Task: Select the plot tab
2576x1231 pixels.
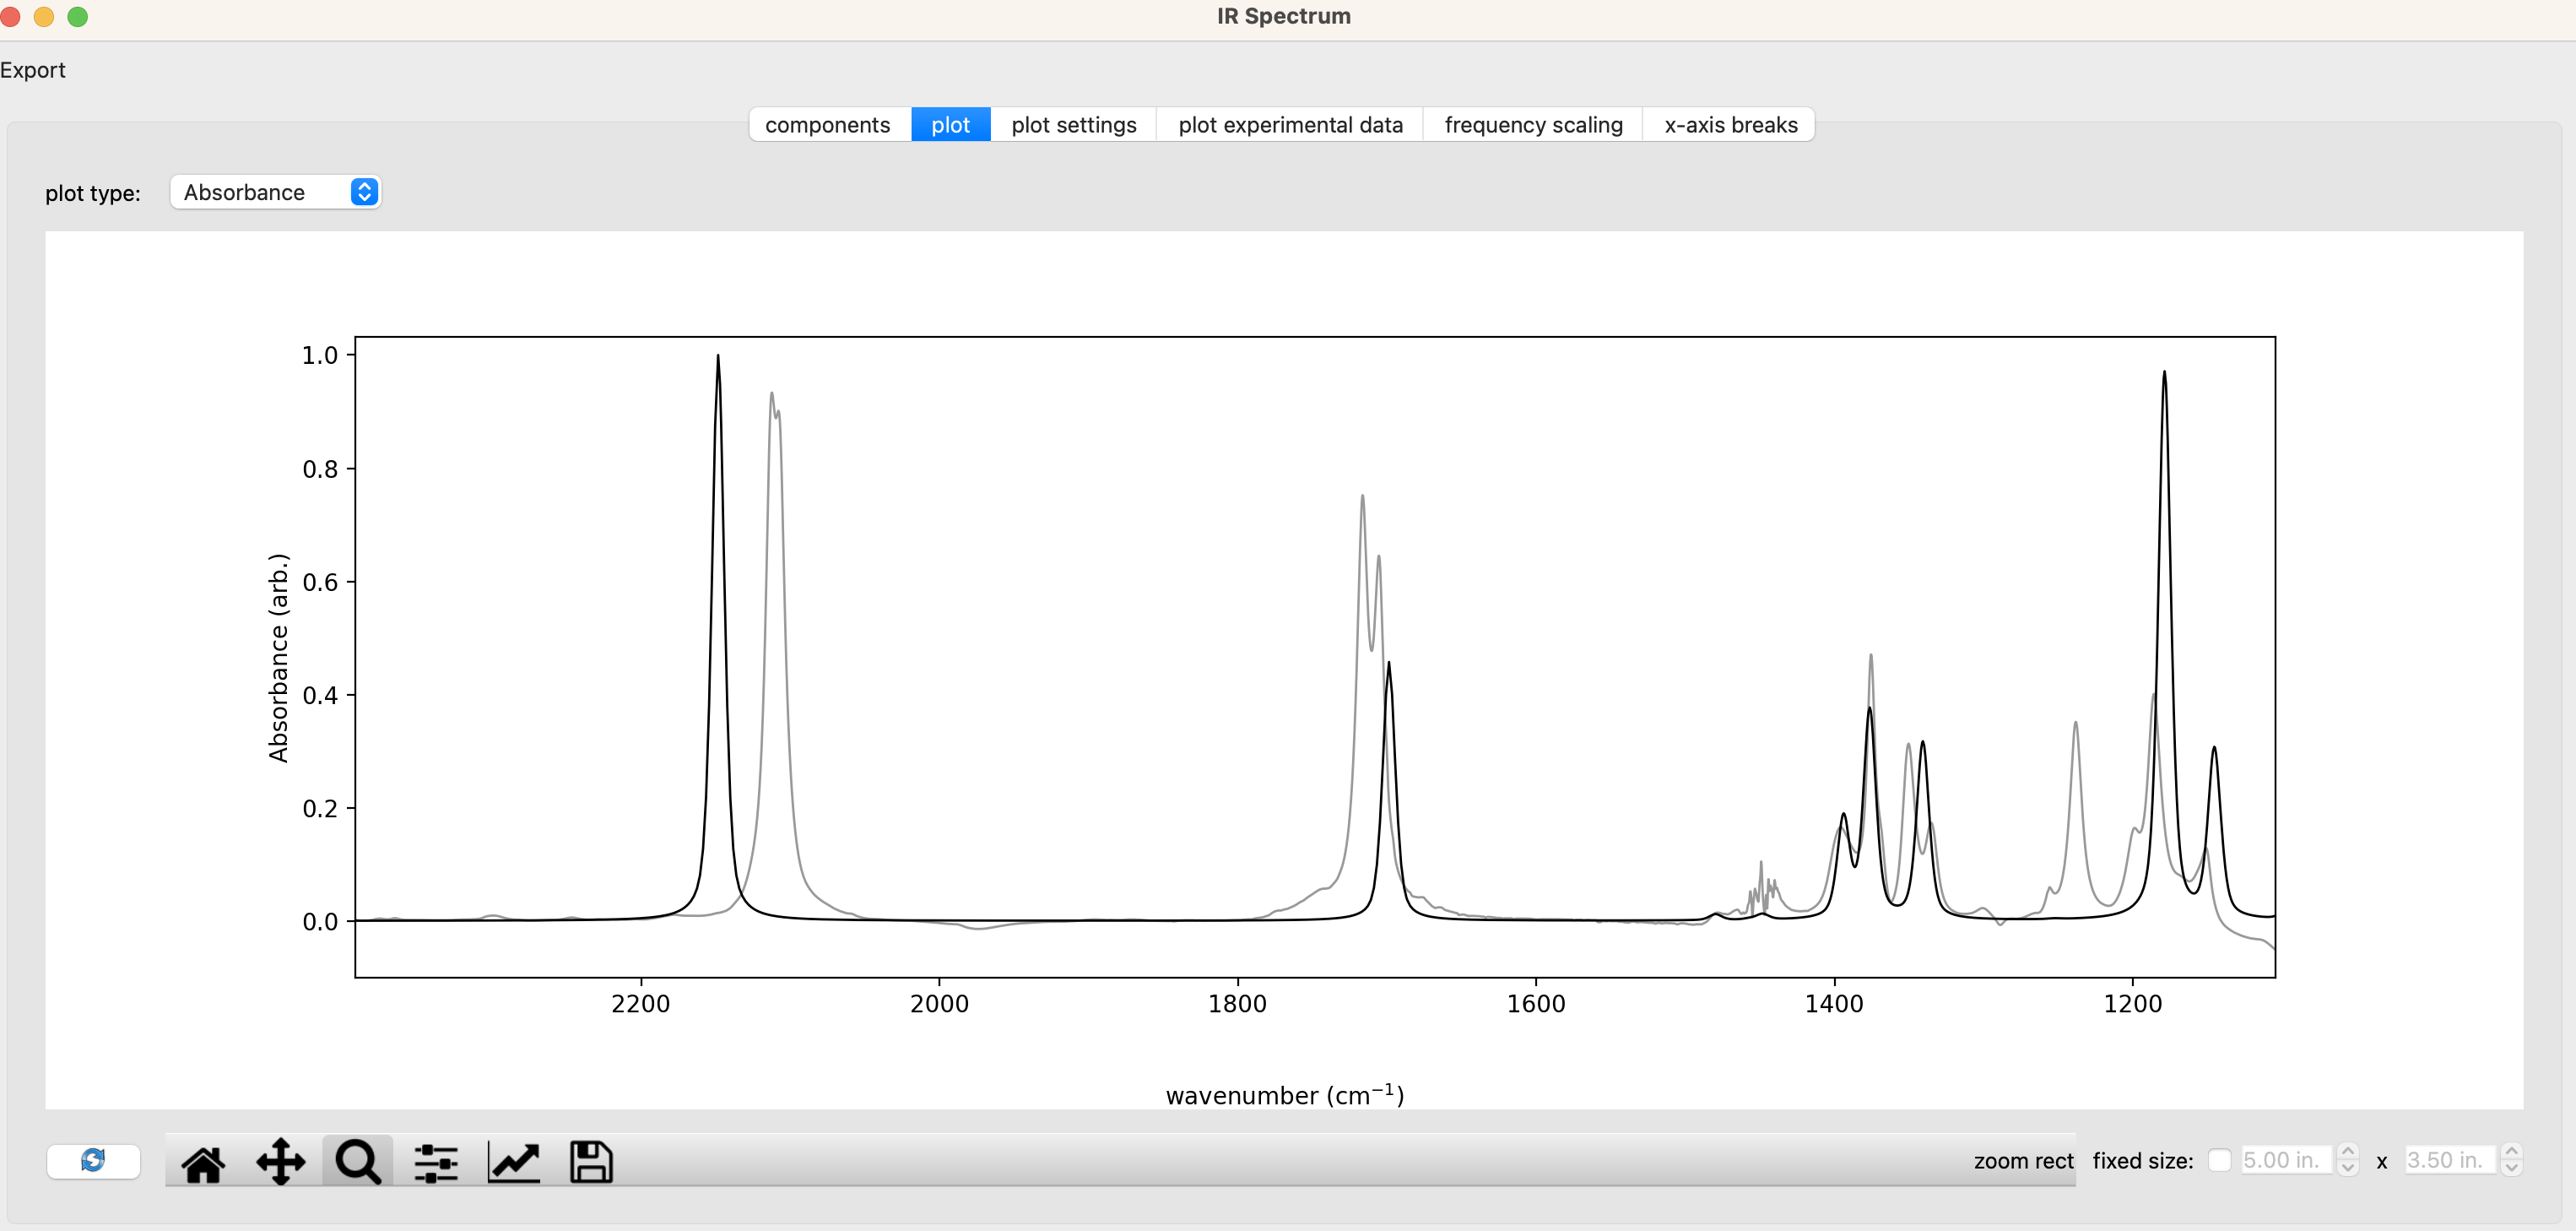Action: [x=951, y=125]
